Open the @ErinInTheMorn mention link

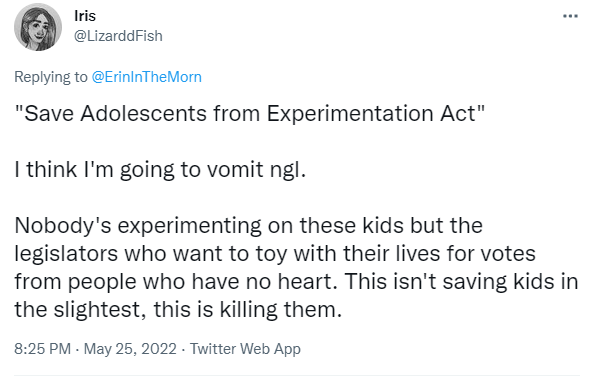(x=147, y=77)
